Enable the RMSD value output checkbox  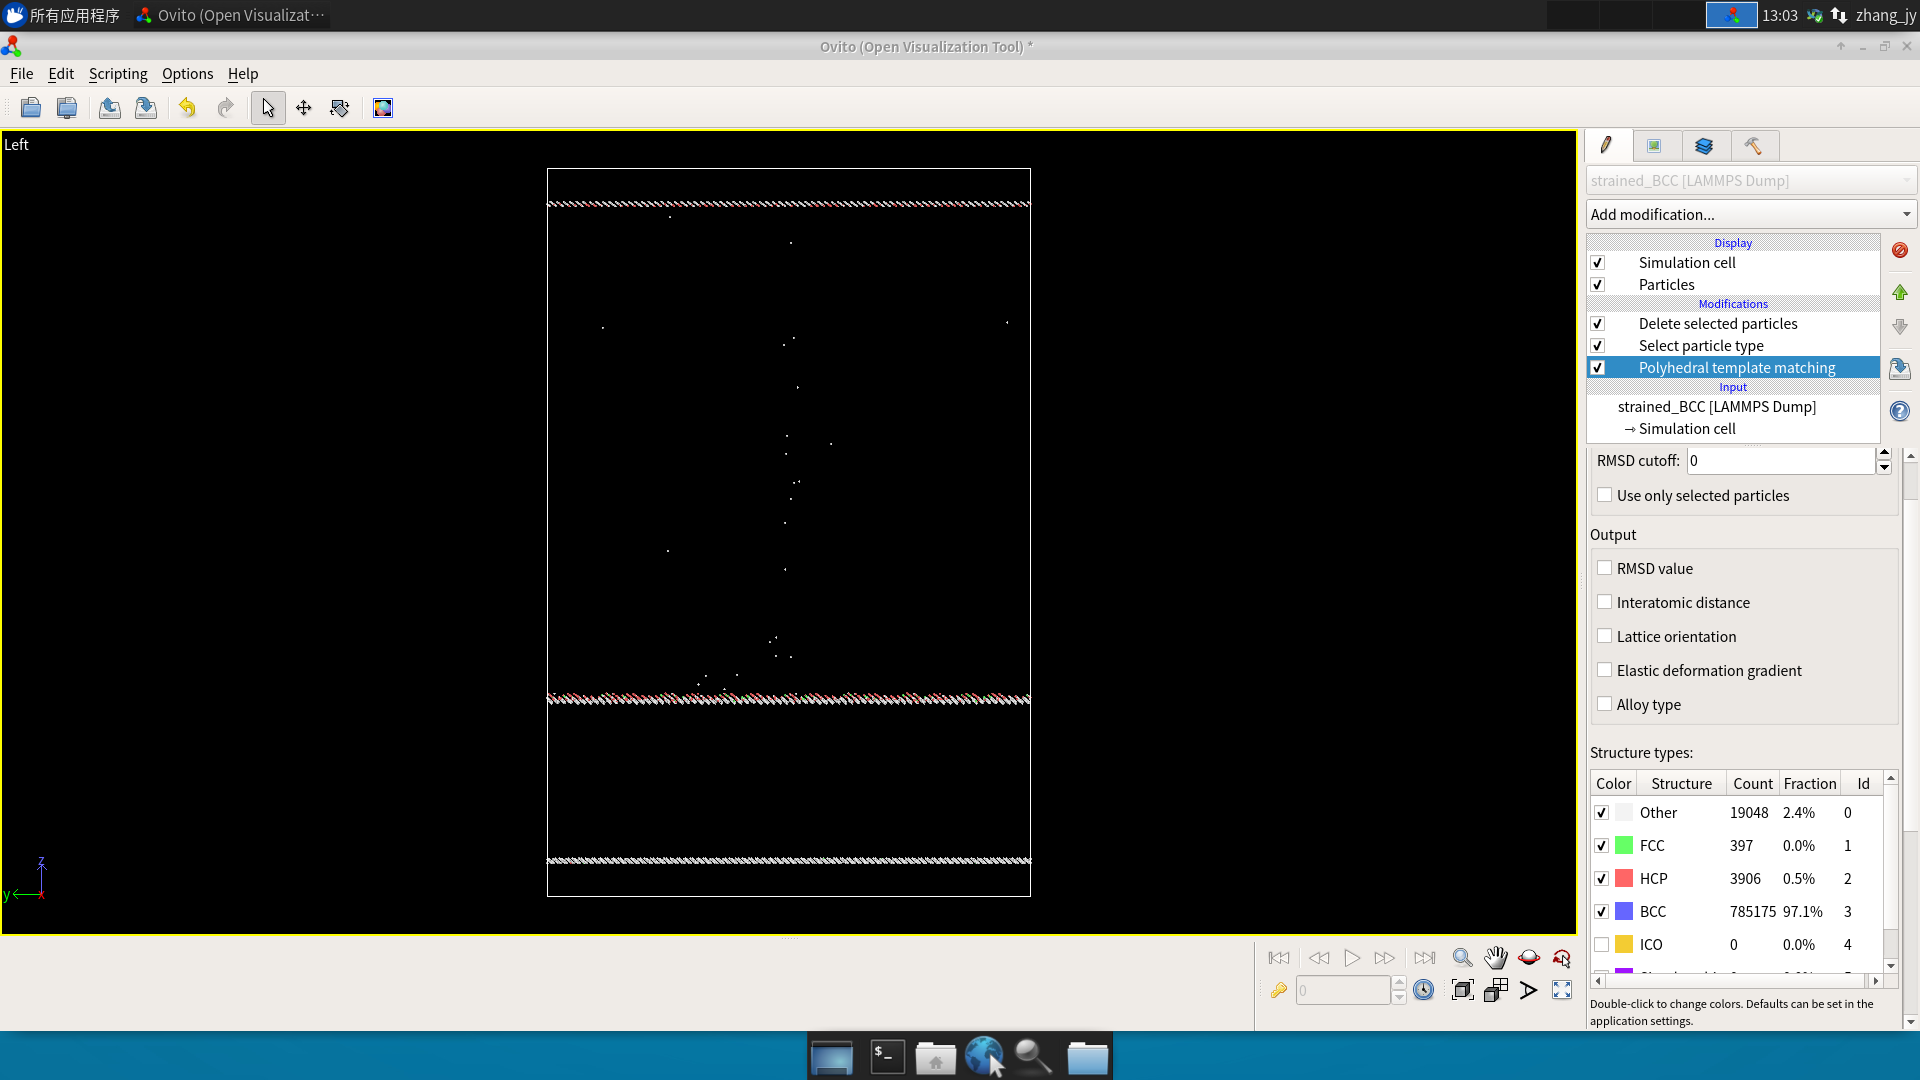tap(1605, 568)
